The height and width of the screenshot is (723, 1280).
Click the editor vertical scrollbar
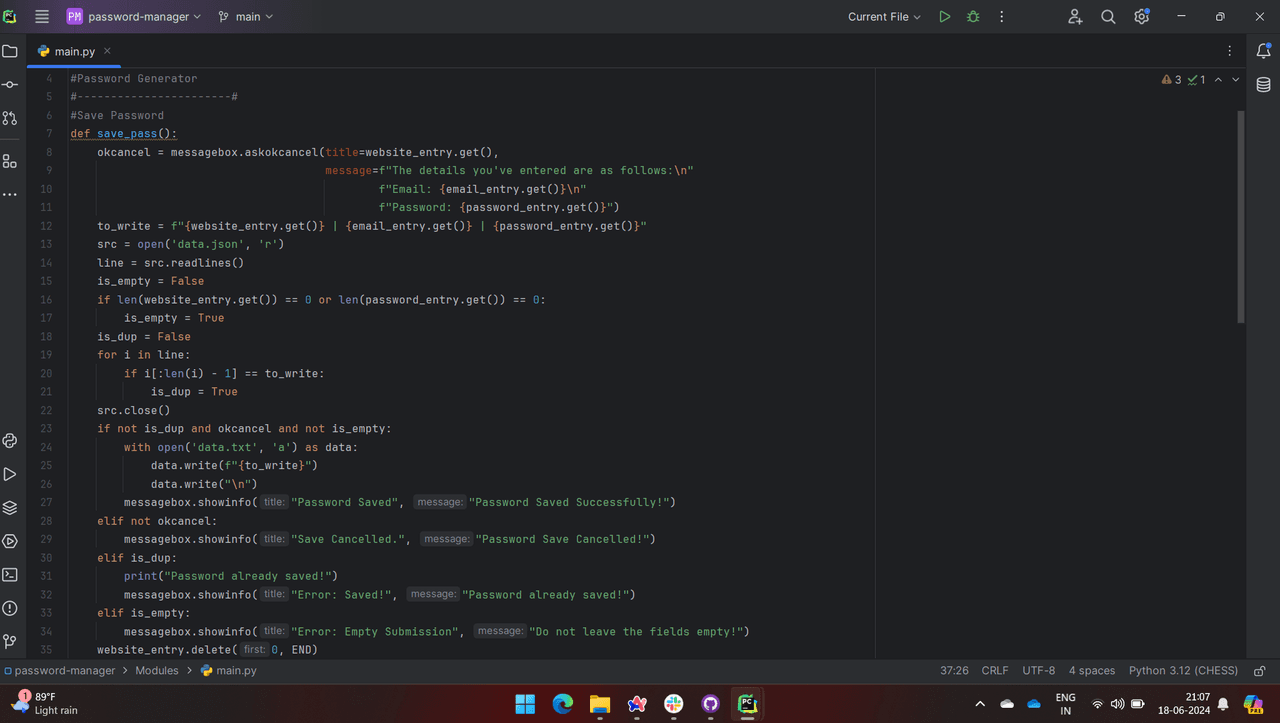[x=1241, y=215]
